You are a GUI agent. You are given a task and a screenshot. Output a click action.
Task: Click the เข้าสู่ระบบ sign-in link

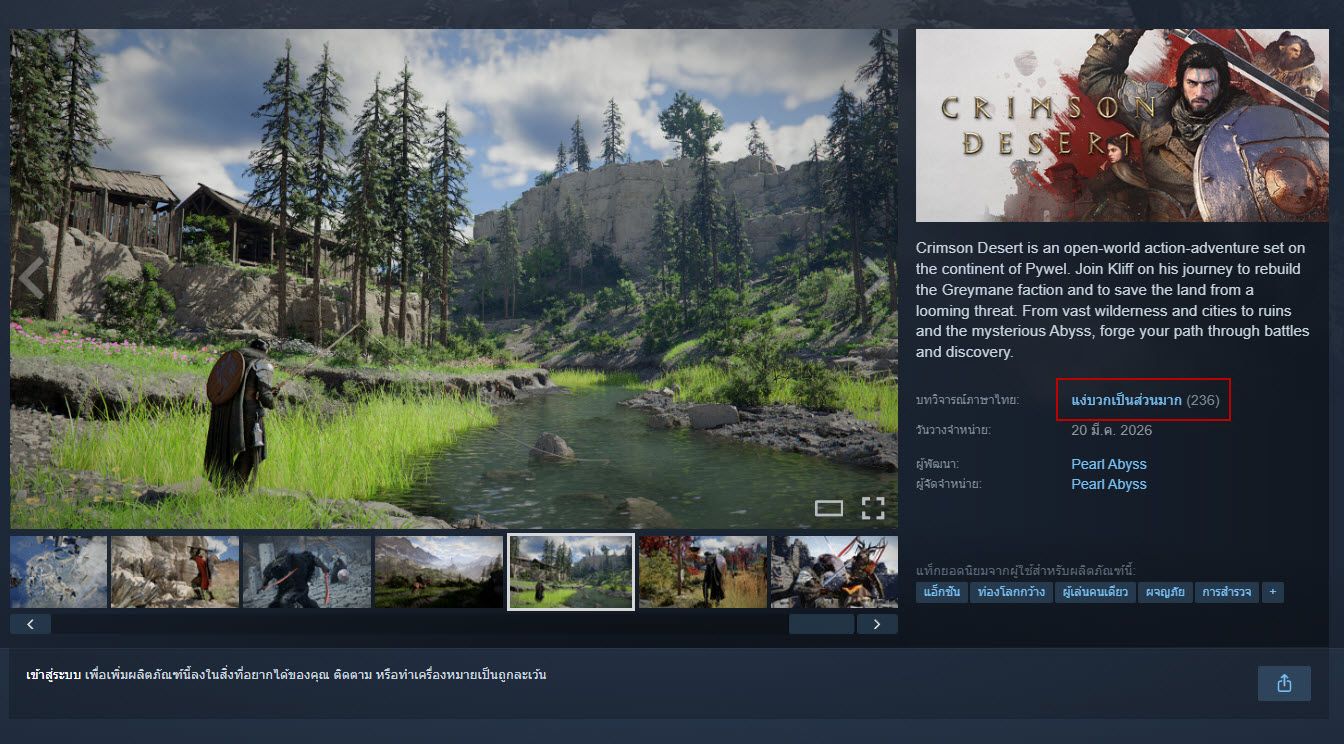53,675
